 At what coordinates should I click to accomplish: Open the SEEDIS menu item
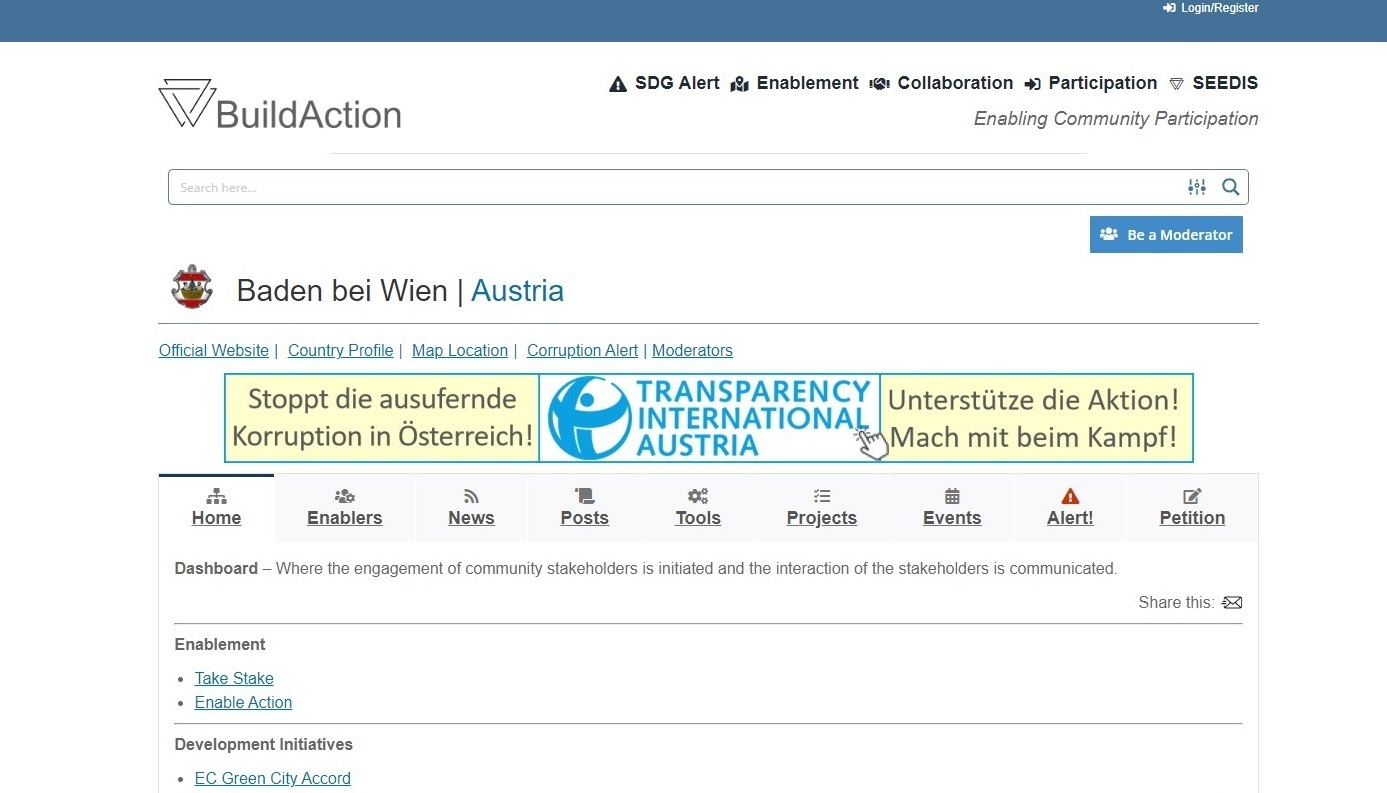coord(1213,84)
